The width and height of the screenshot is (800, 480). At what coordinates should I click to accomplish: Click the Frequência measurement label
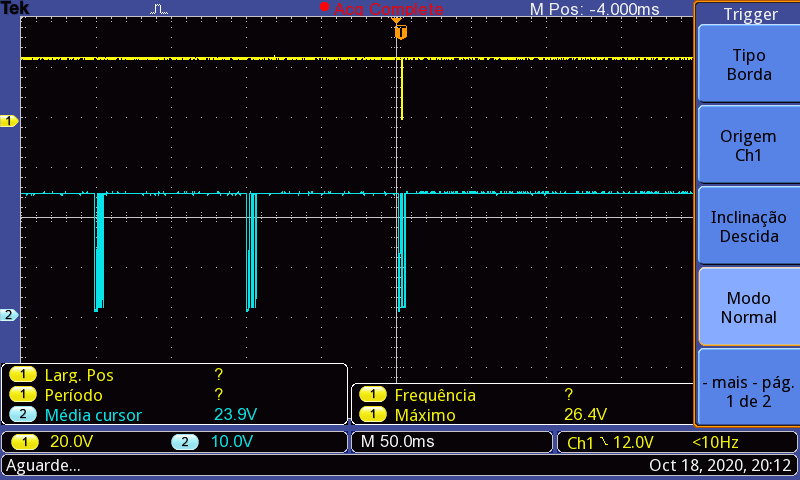click(435, 395)
